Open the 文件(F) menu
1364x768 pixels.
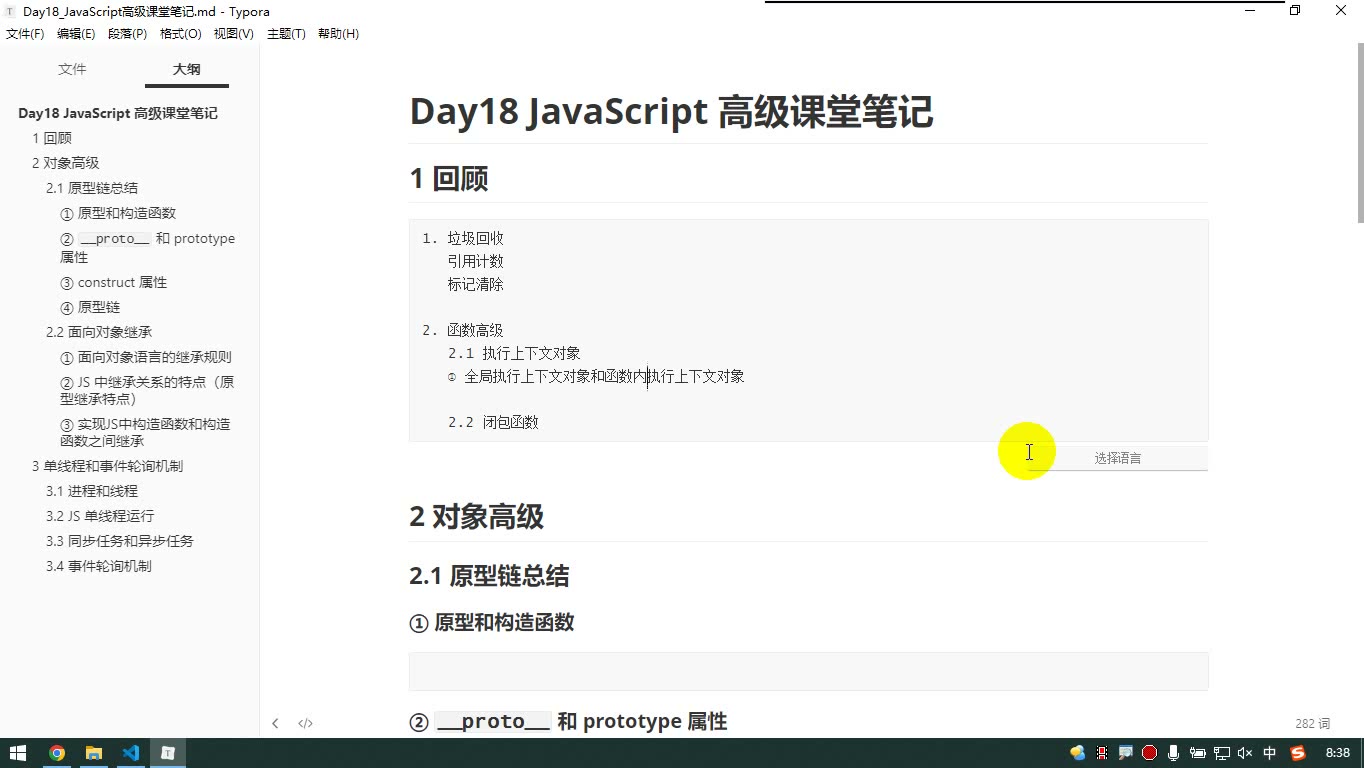point(25,34)
